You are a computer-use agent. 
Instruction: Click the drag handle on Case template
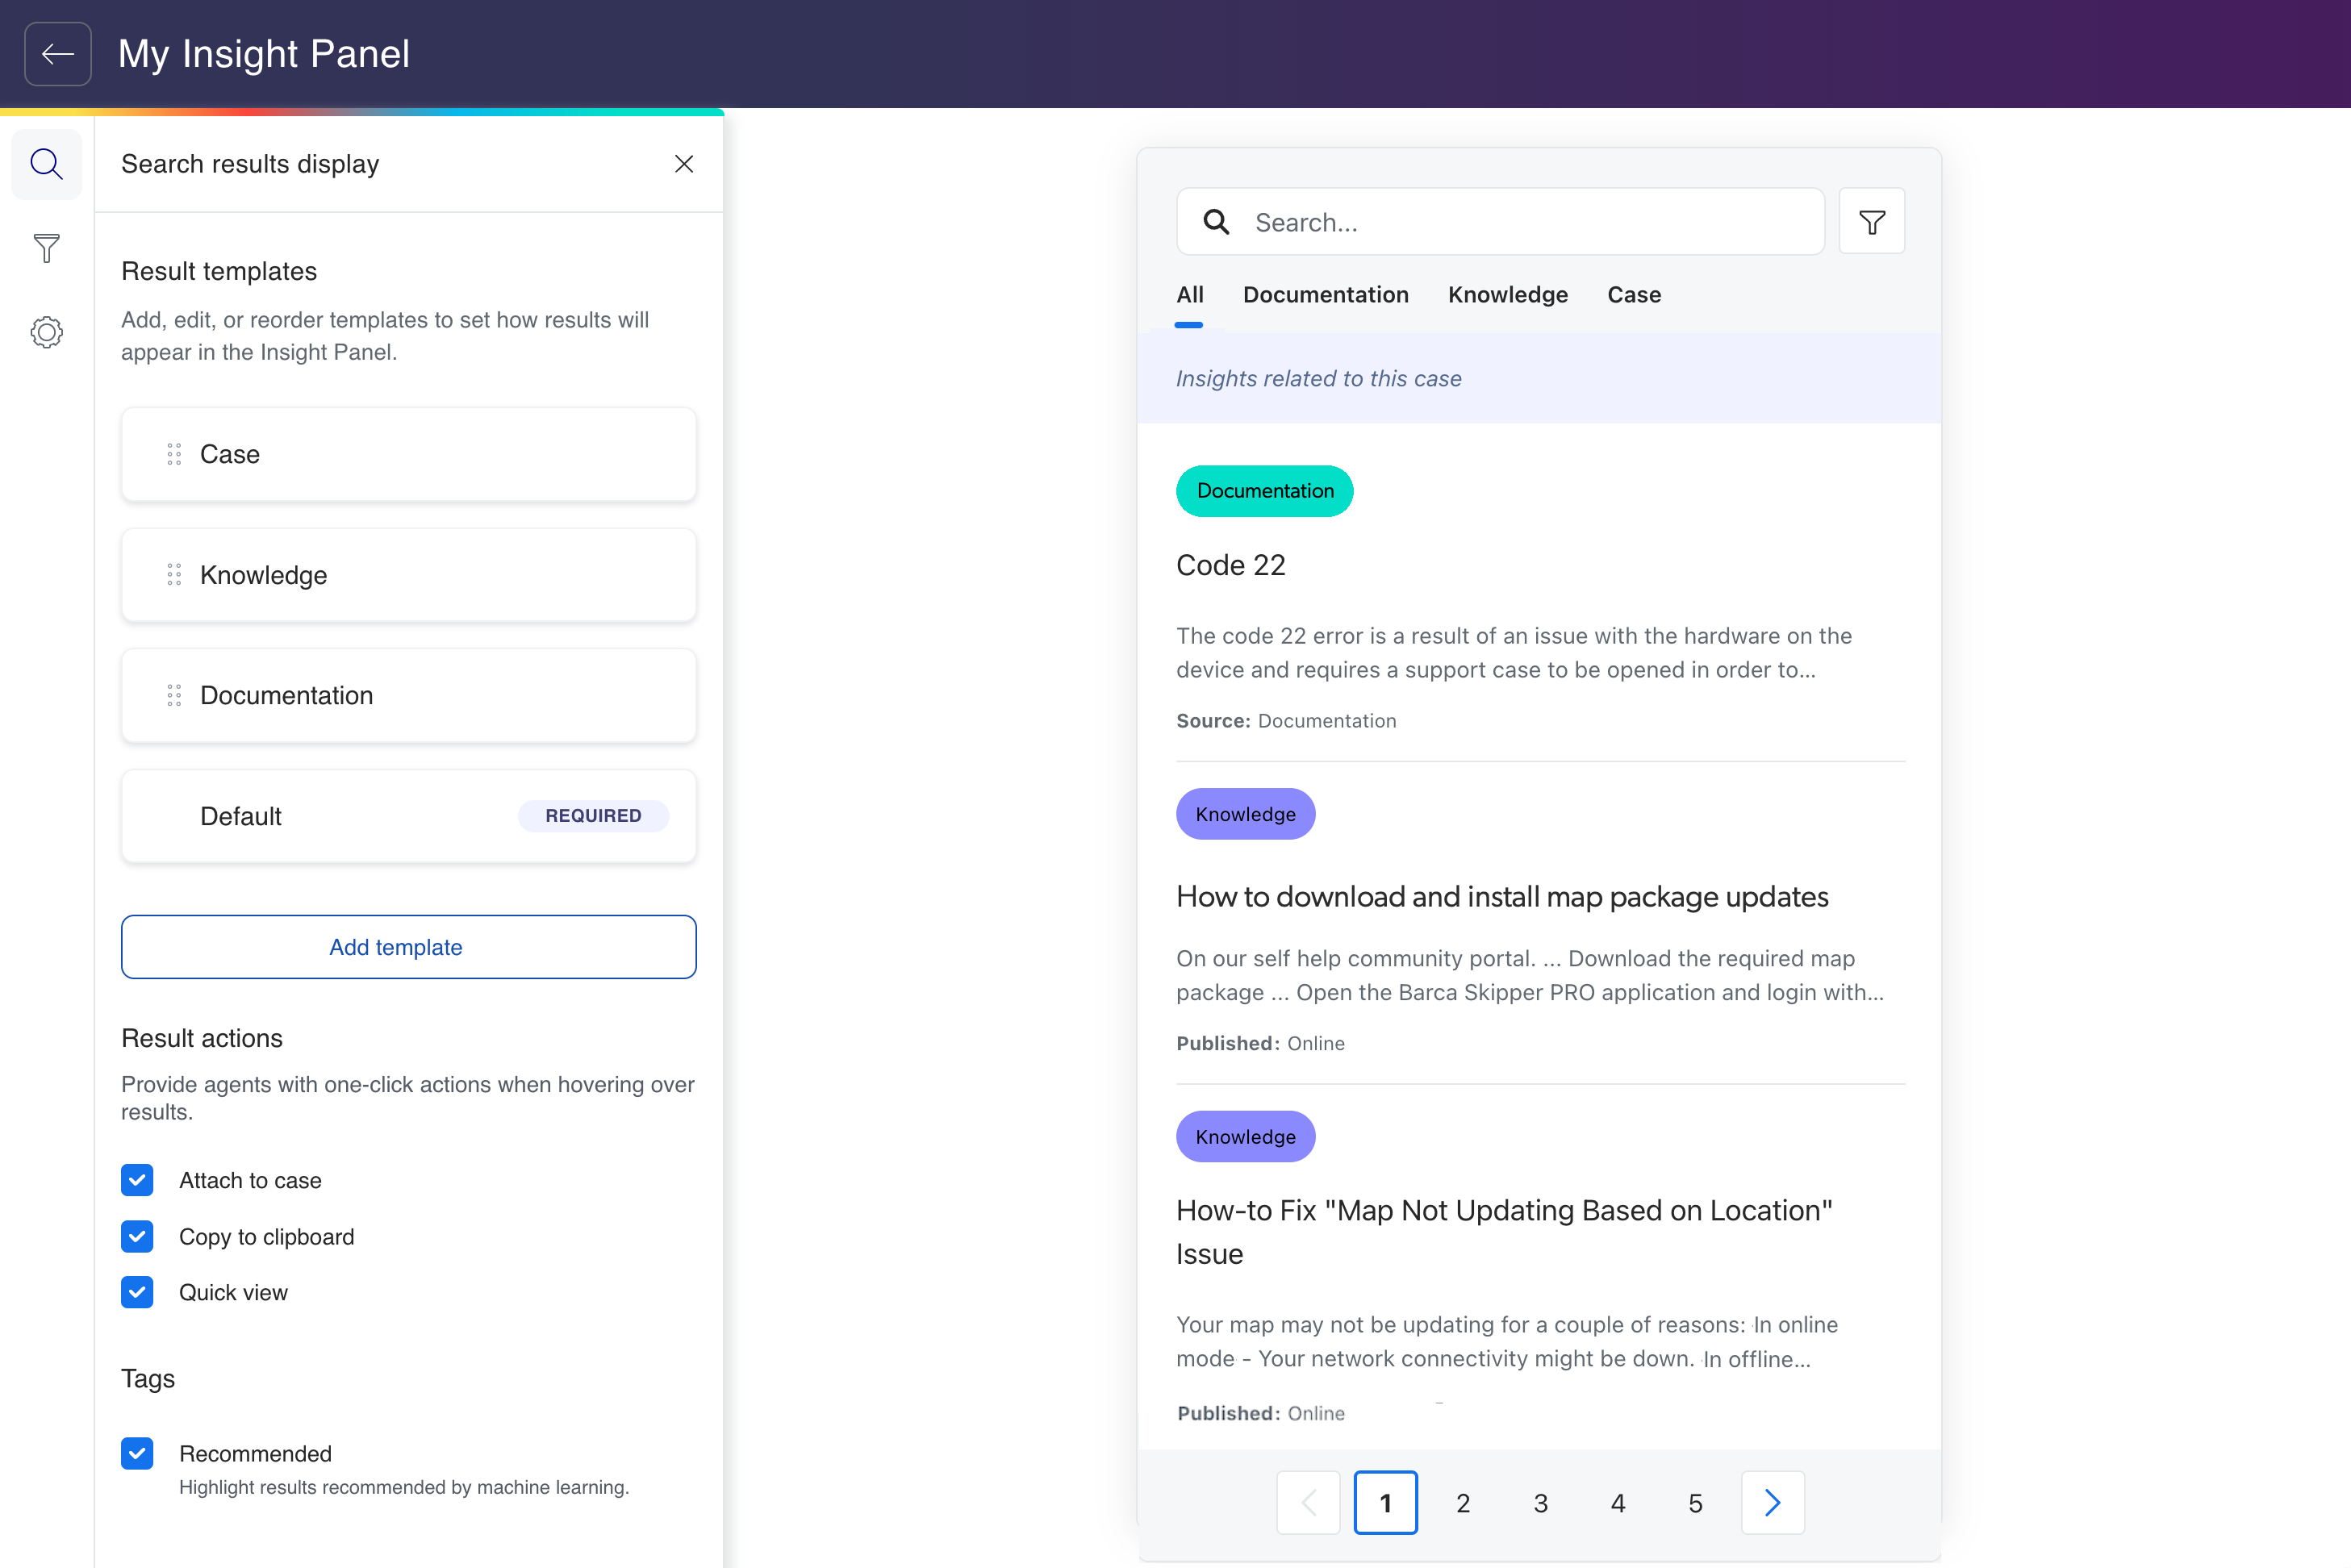tap(173, 453)
